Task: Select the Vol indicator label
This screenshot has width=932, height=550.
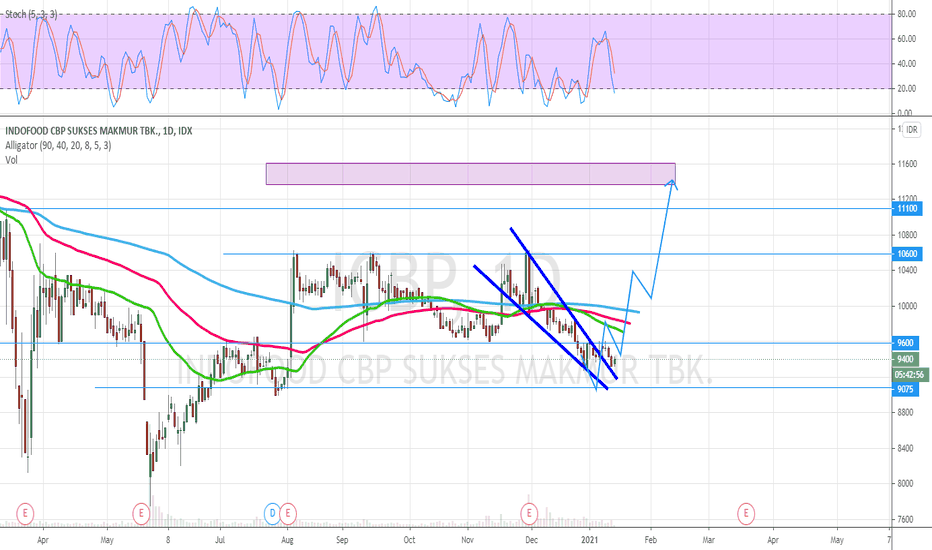Action: [x=11, y=160]
